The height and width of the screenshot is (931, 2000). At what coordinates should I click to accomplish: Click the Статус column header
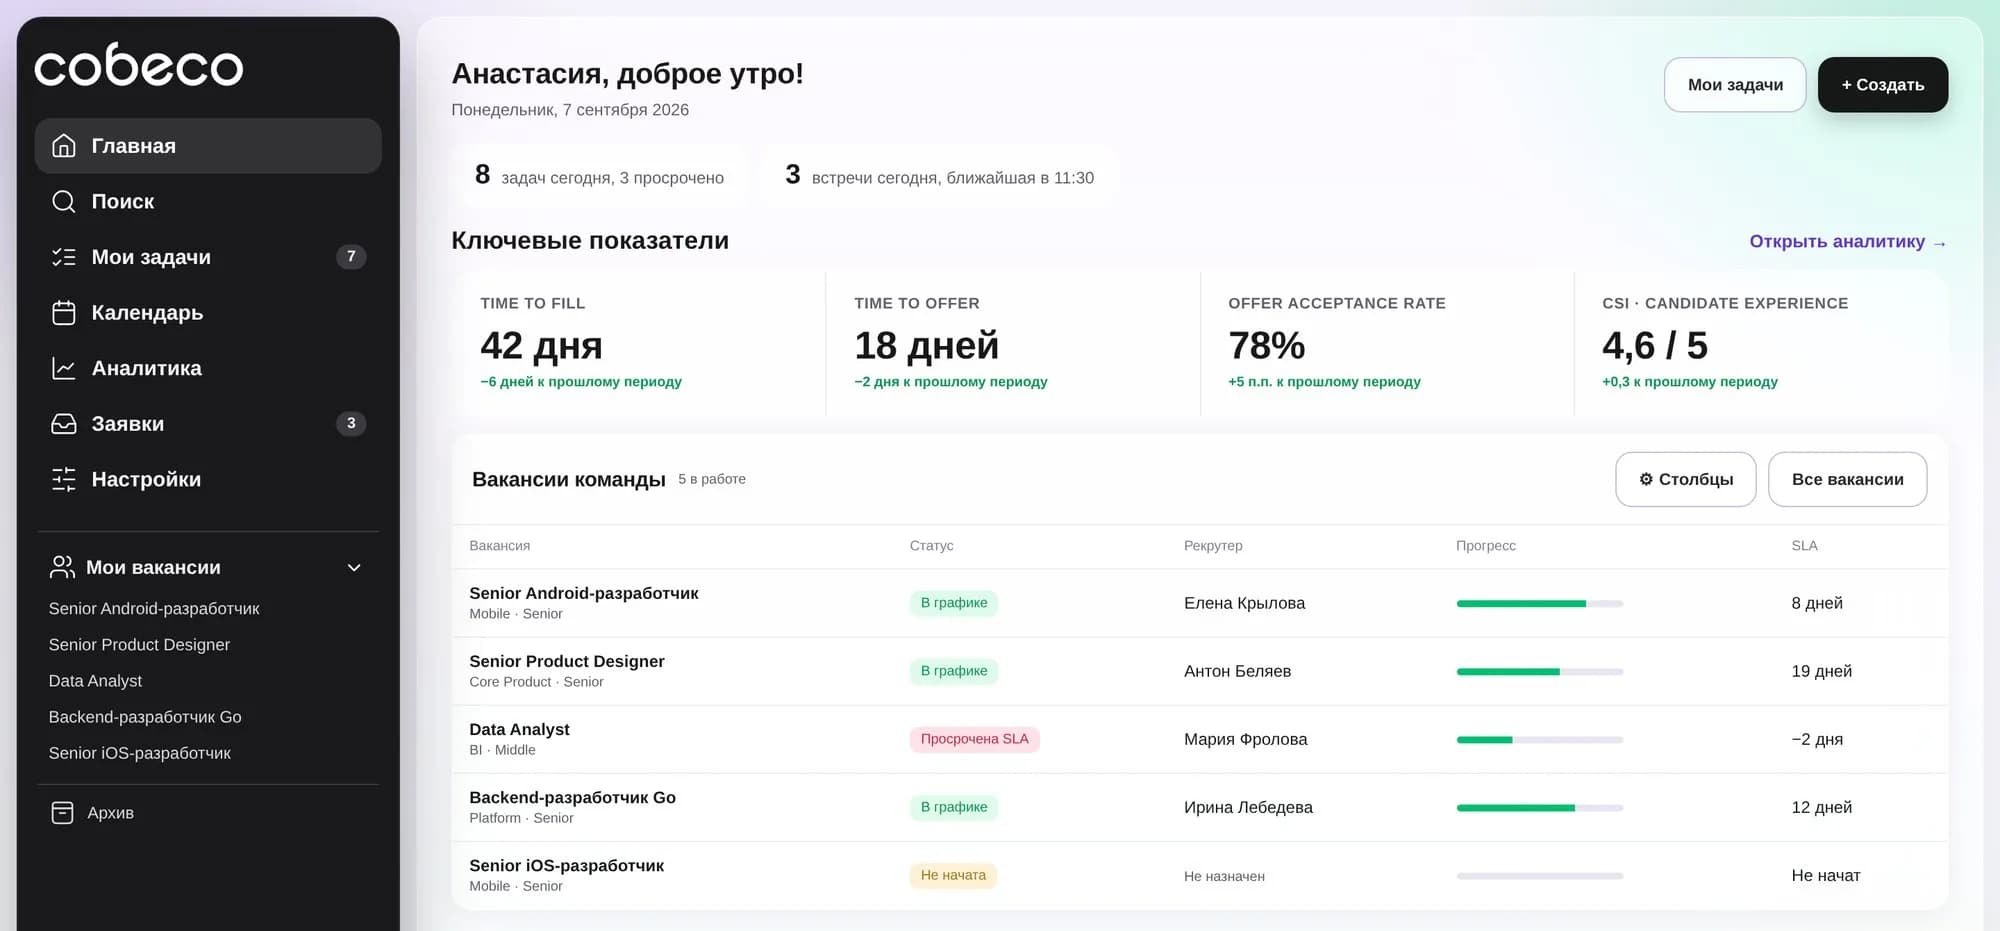tap(931, 546)
